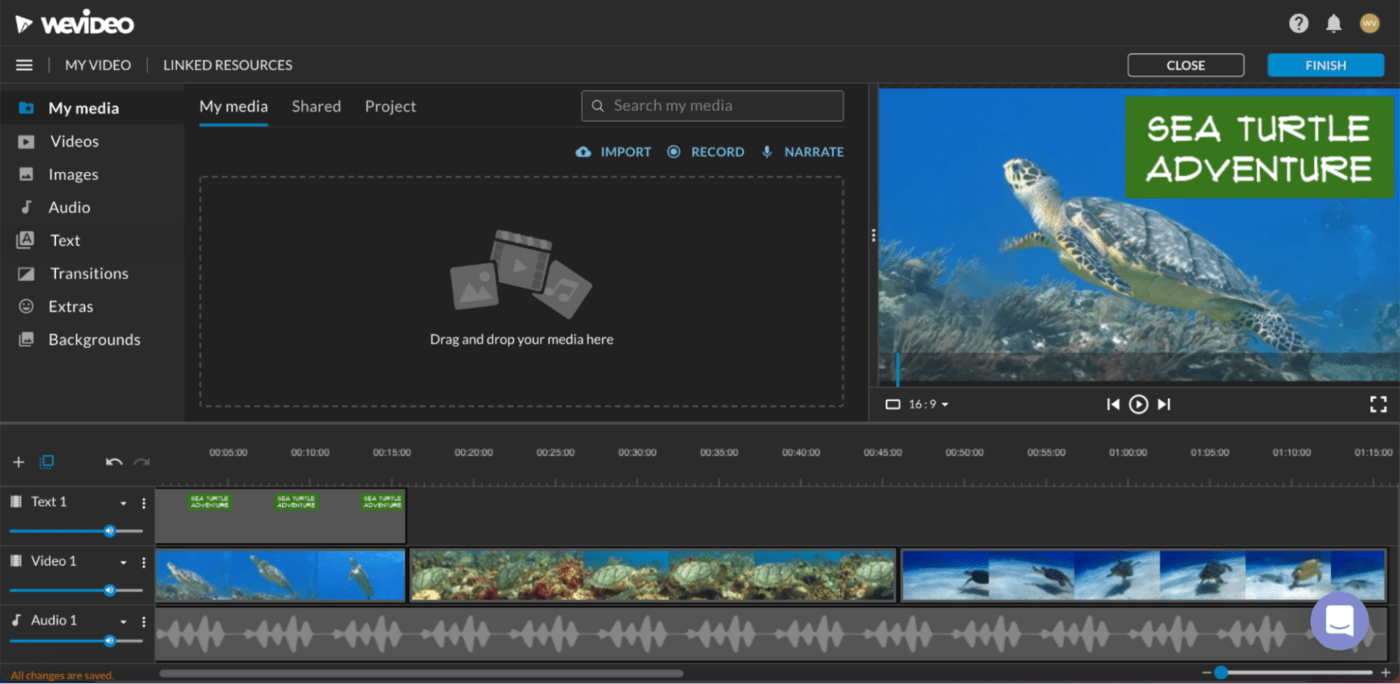Open the Backgrounds category

92,339
